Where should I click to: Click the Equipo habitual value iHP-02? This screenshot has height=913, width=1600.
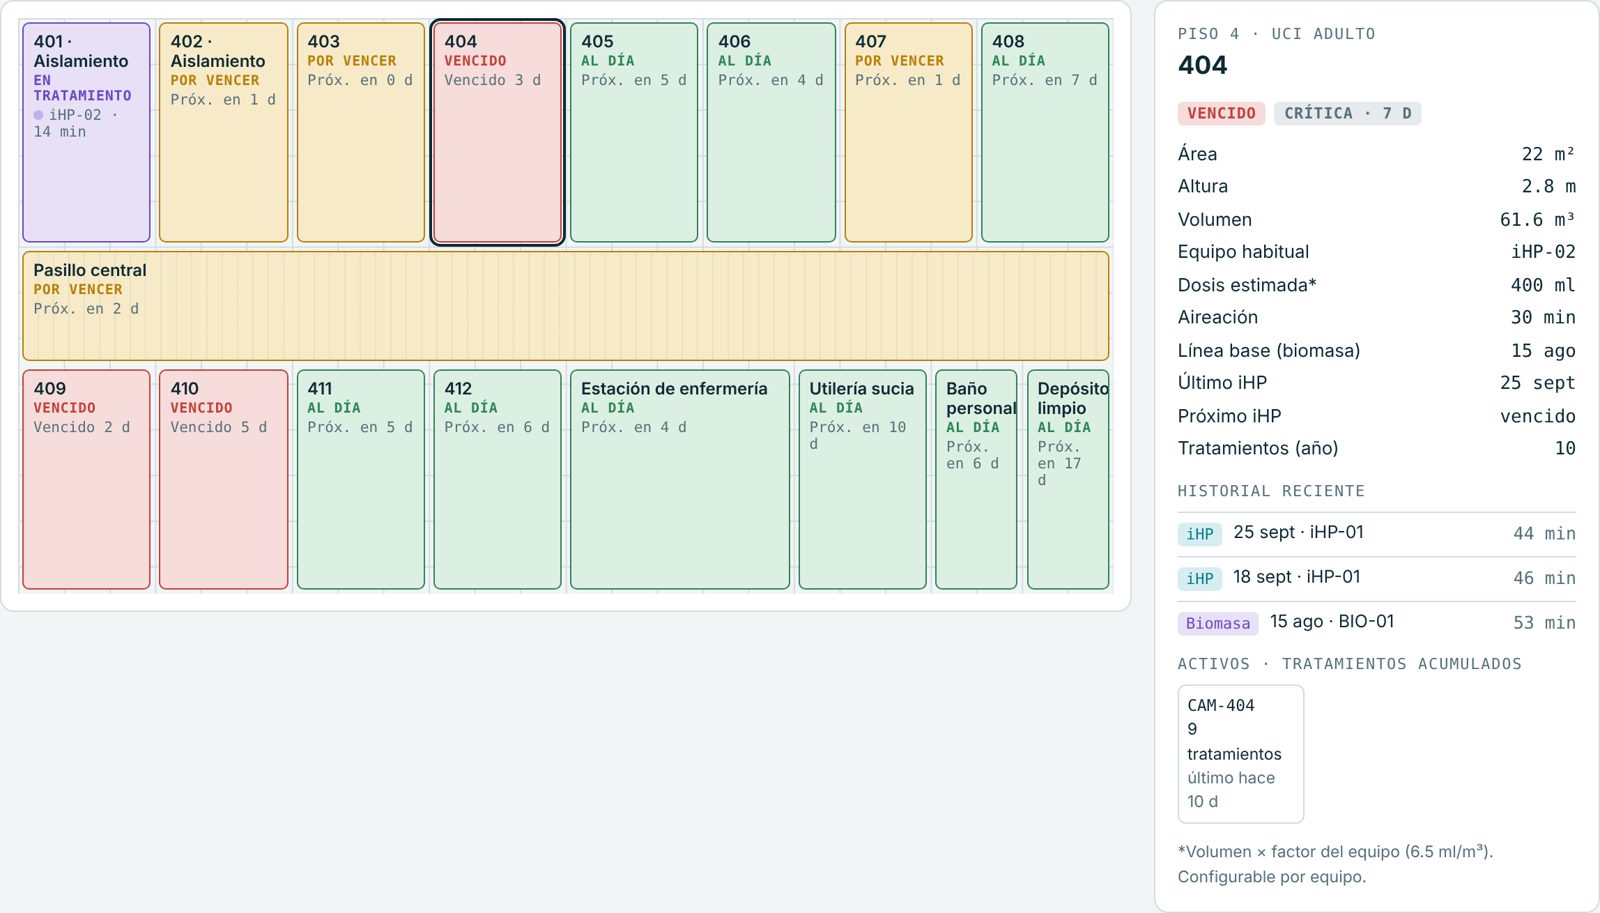[1543, 252]
